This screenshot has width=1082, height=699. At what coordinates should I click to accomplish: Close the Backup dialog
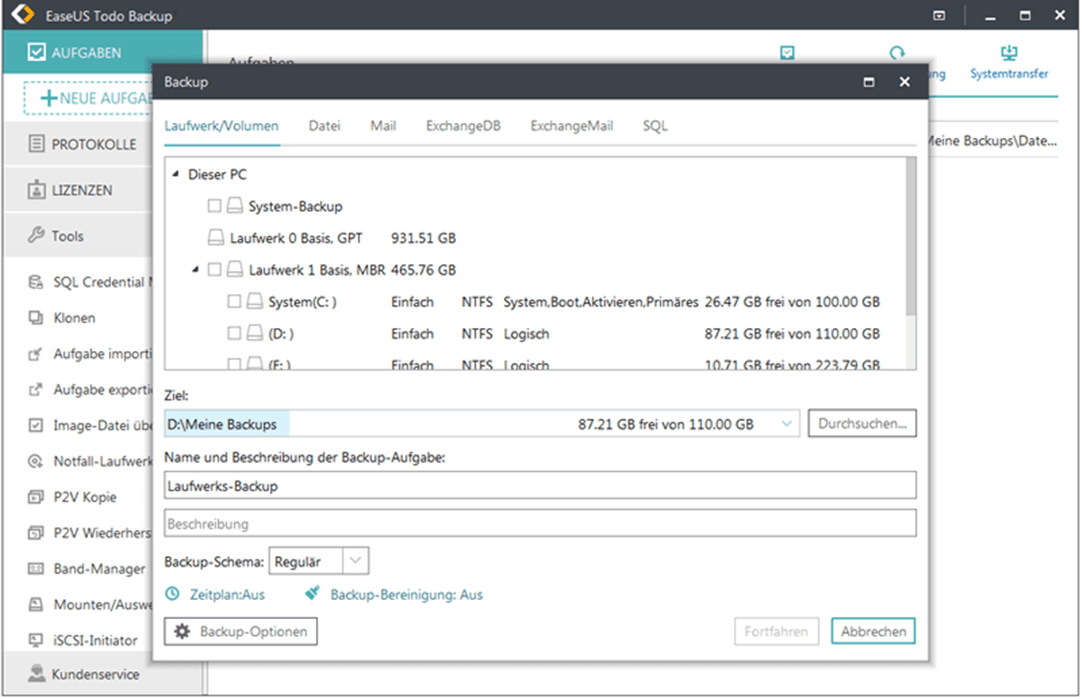[905, 82]
